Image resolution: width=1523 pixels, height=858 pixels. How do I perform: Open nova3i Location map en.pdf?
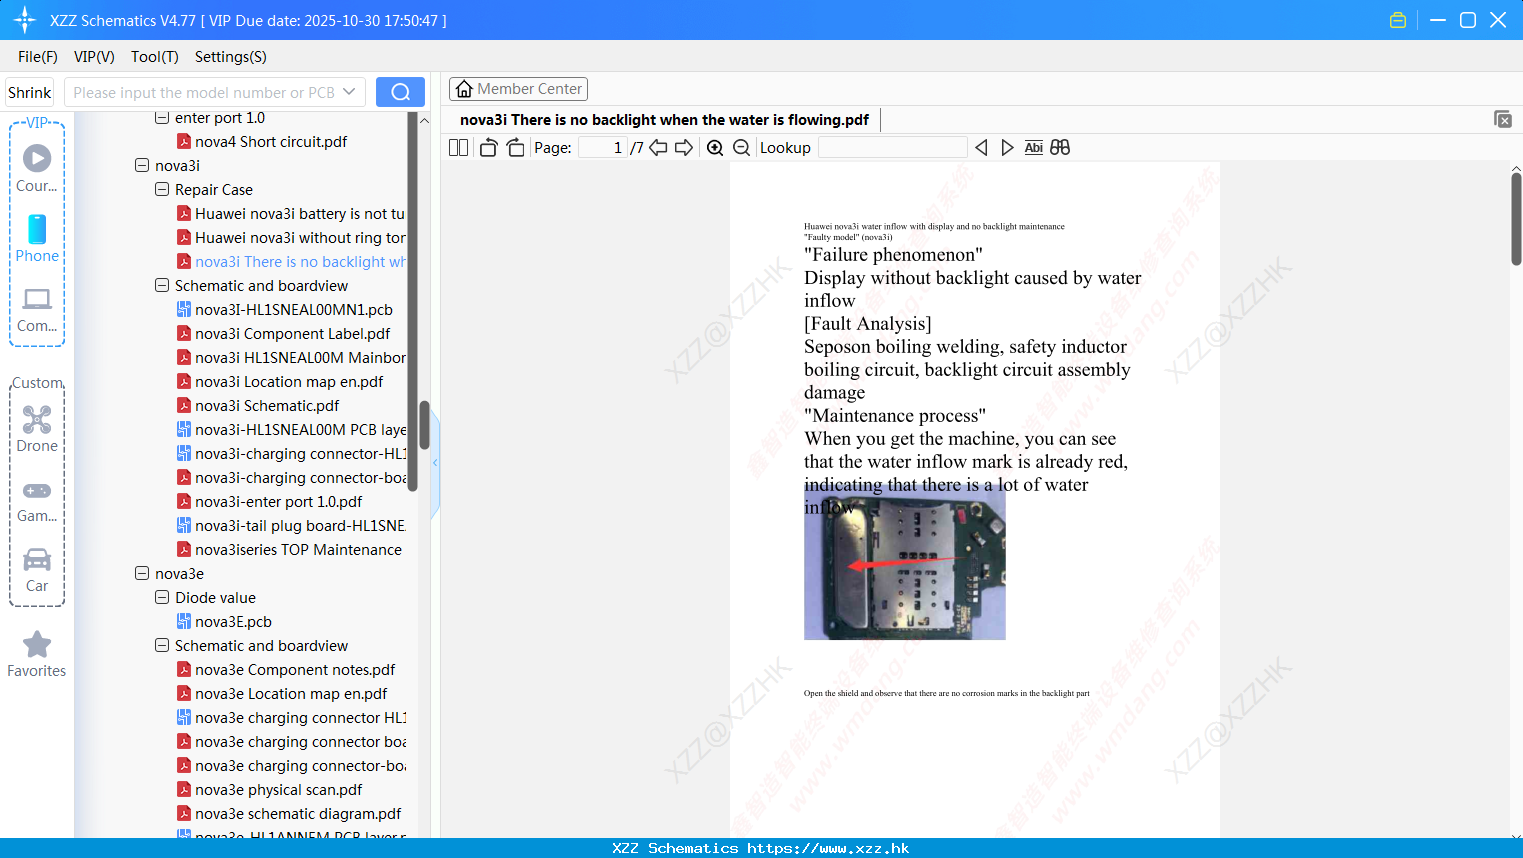(x=280, y=381)
